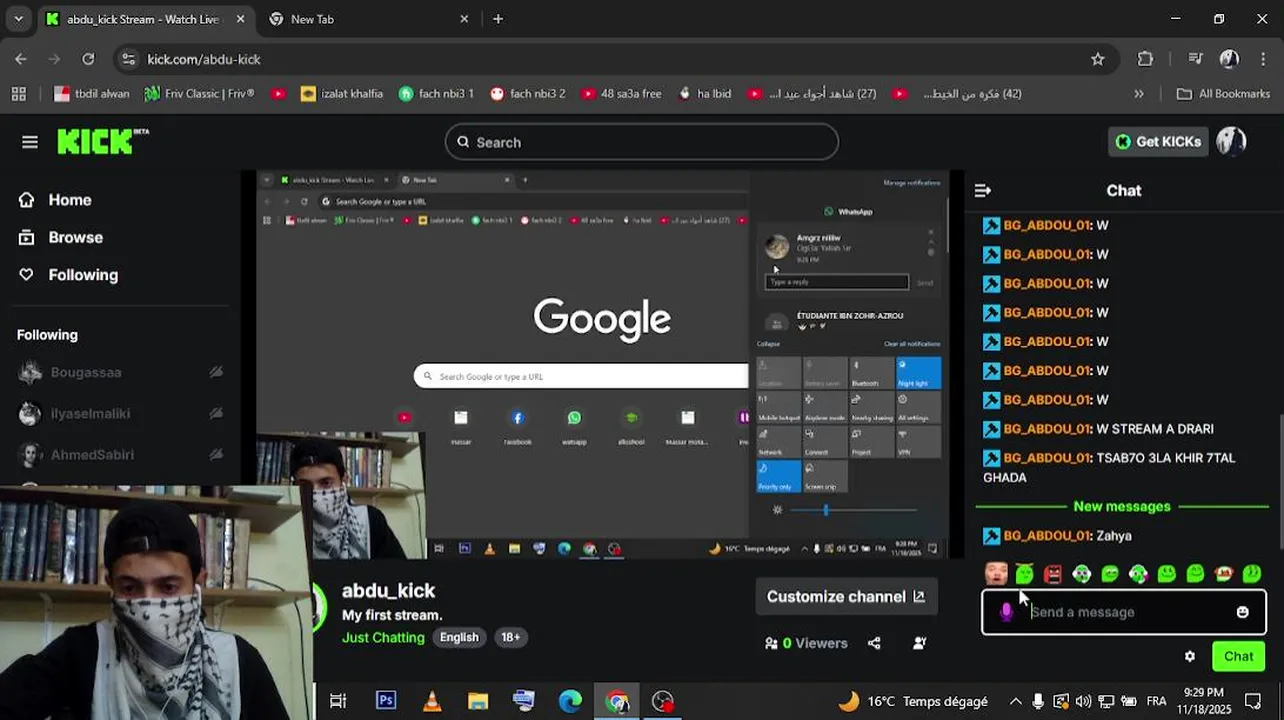Viewport: 1284px width, 720px height.
Task: Bookmark this page with star icon
Action: (1097, 59)
